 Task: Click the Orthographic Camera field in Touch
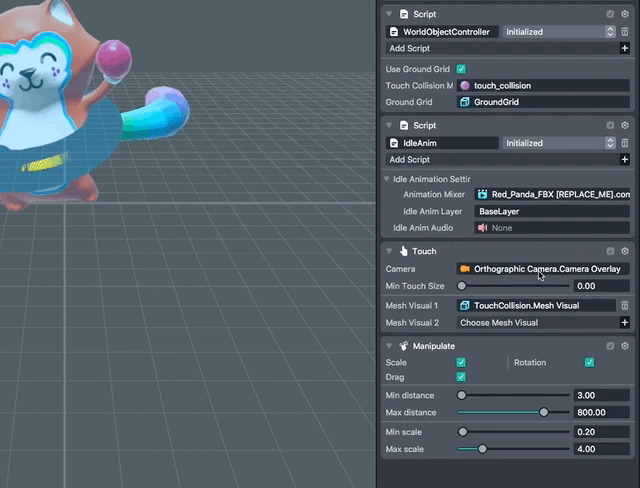543,269
